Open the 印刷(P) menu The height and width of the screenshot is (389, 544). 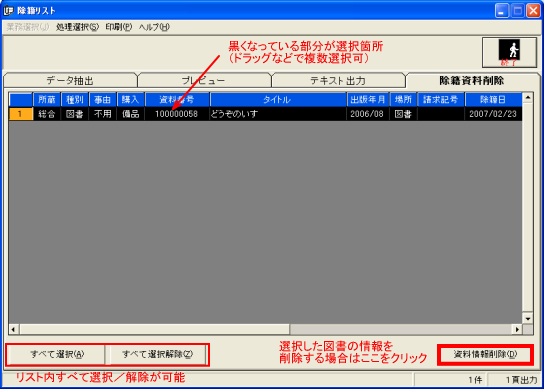(119, 27)
